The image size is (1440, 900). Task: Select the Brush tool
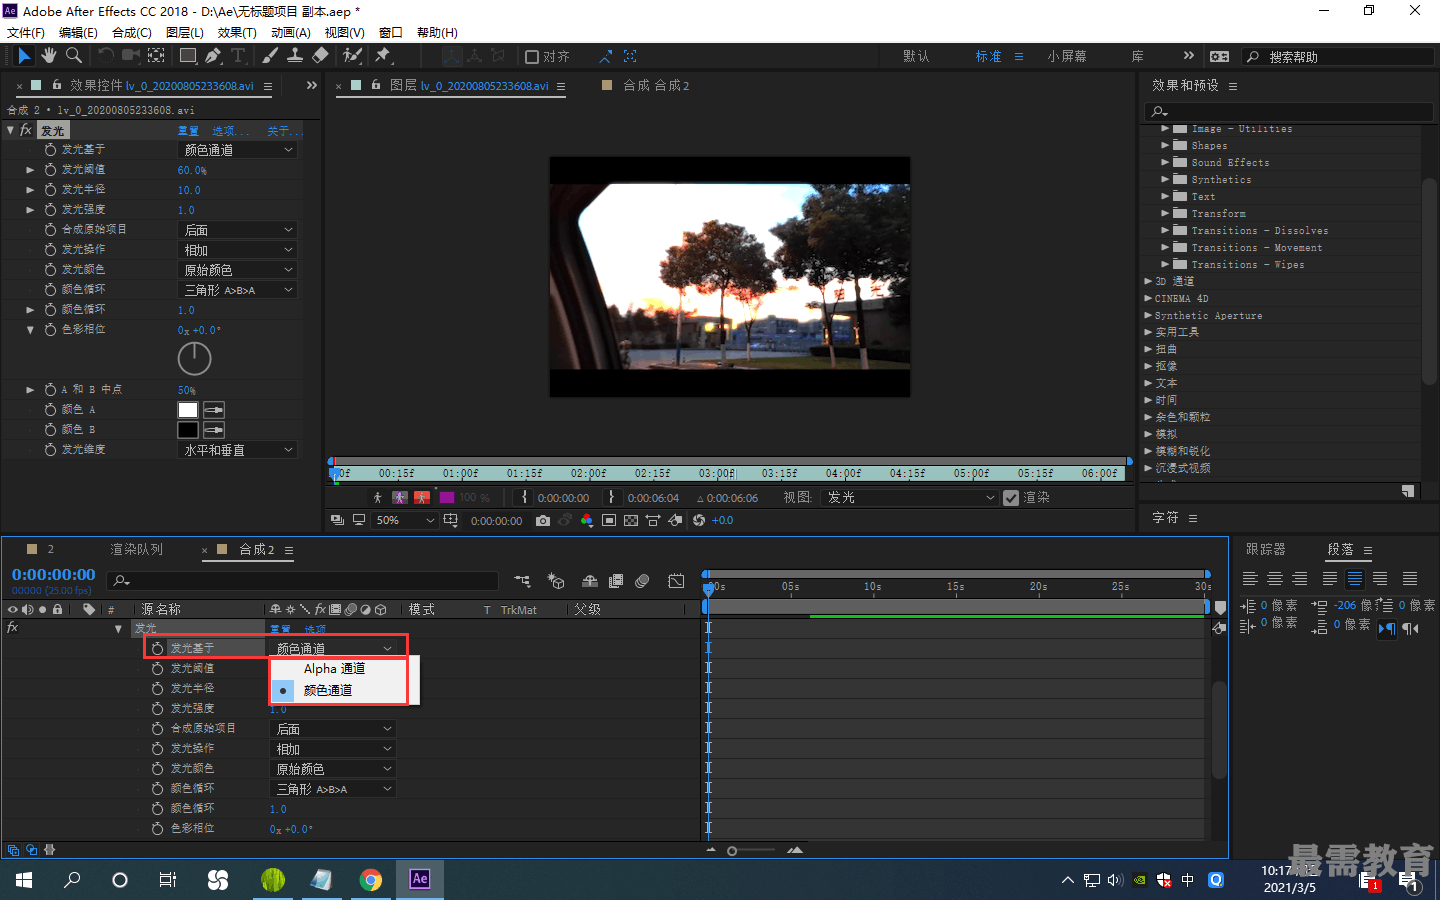click(270, 56)
